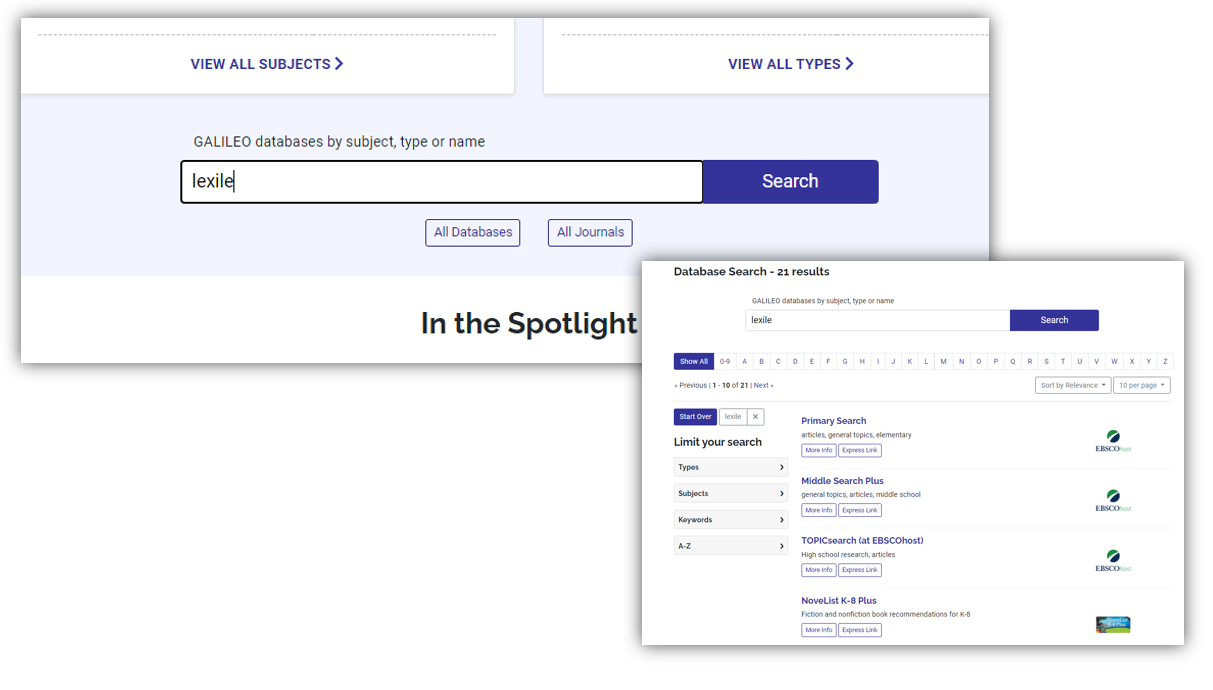Click More Info for Middle Search Plus
This screenshot has width=1213, height=690.
(819, 510)
